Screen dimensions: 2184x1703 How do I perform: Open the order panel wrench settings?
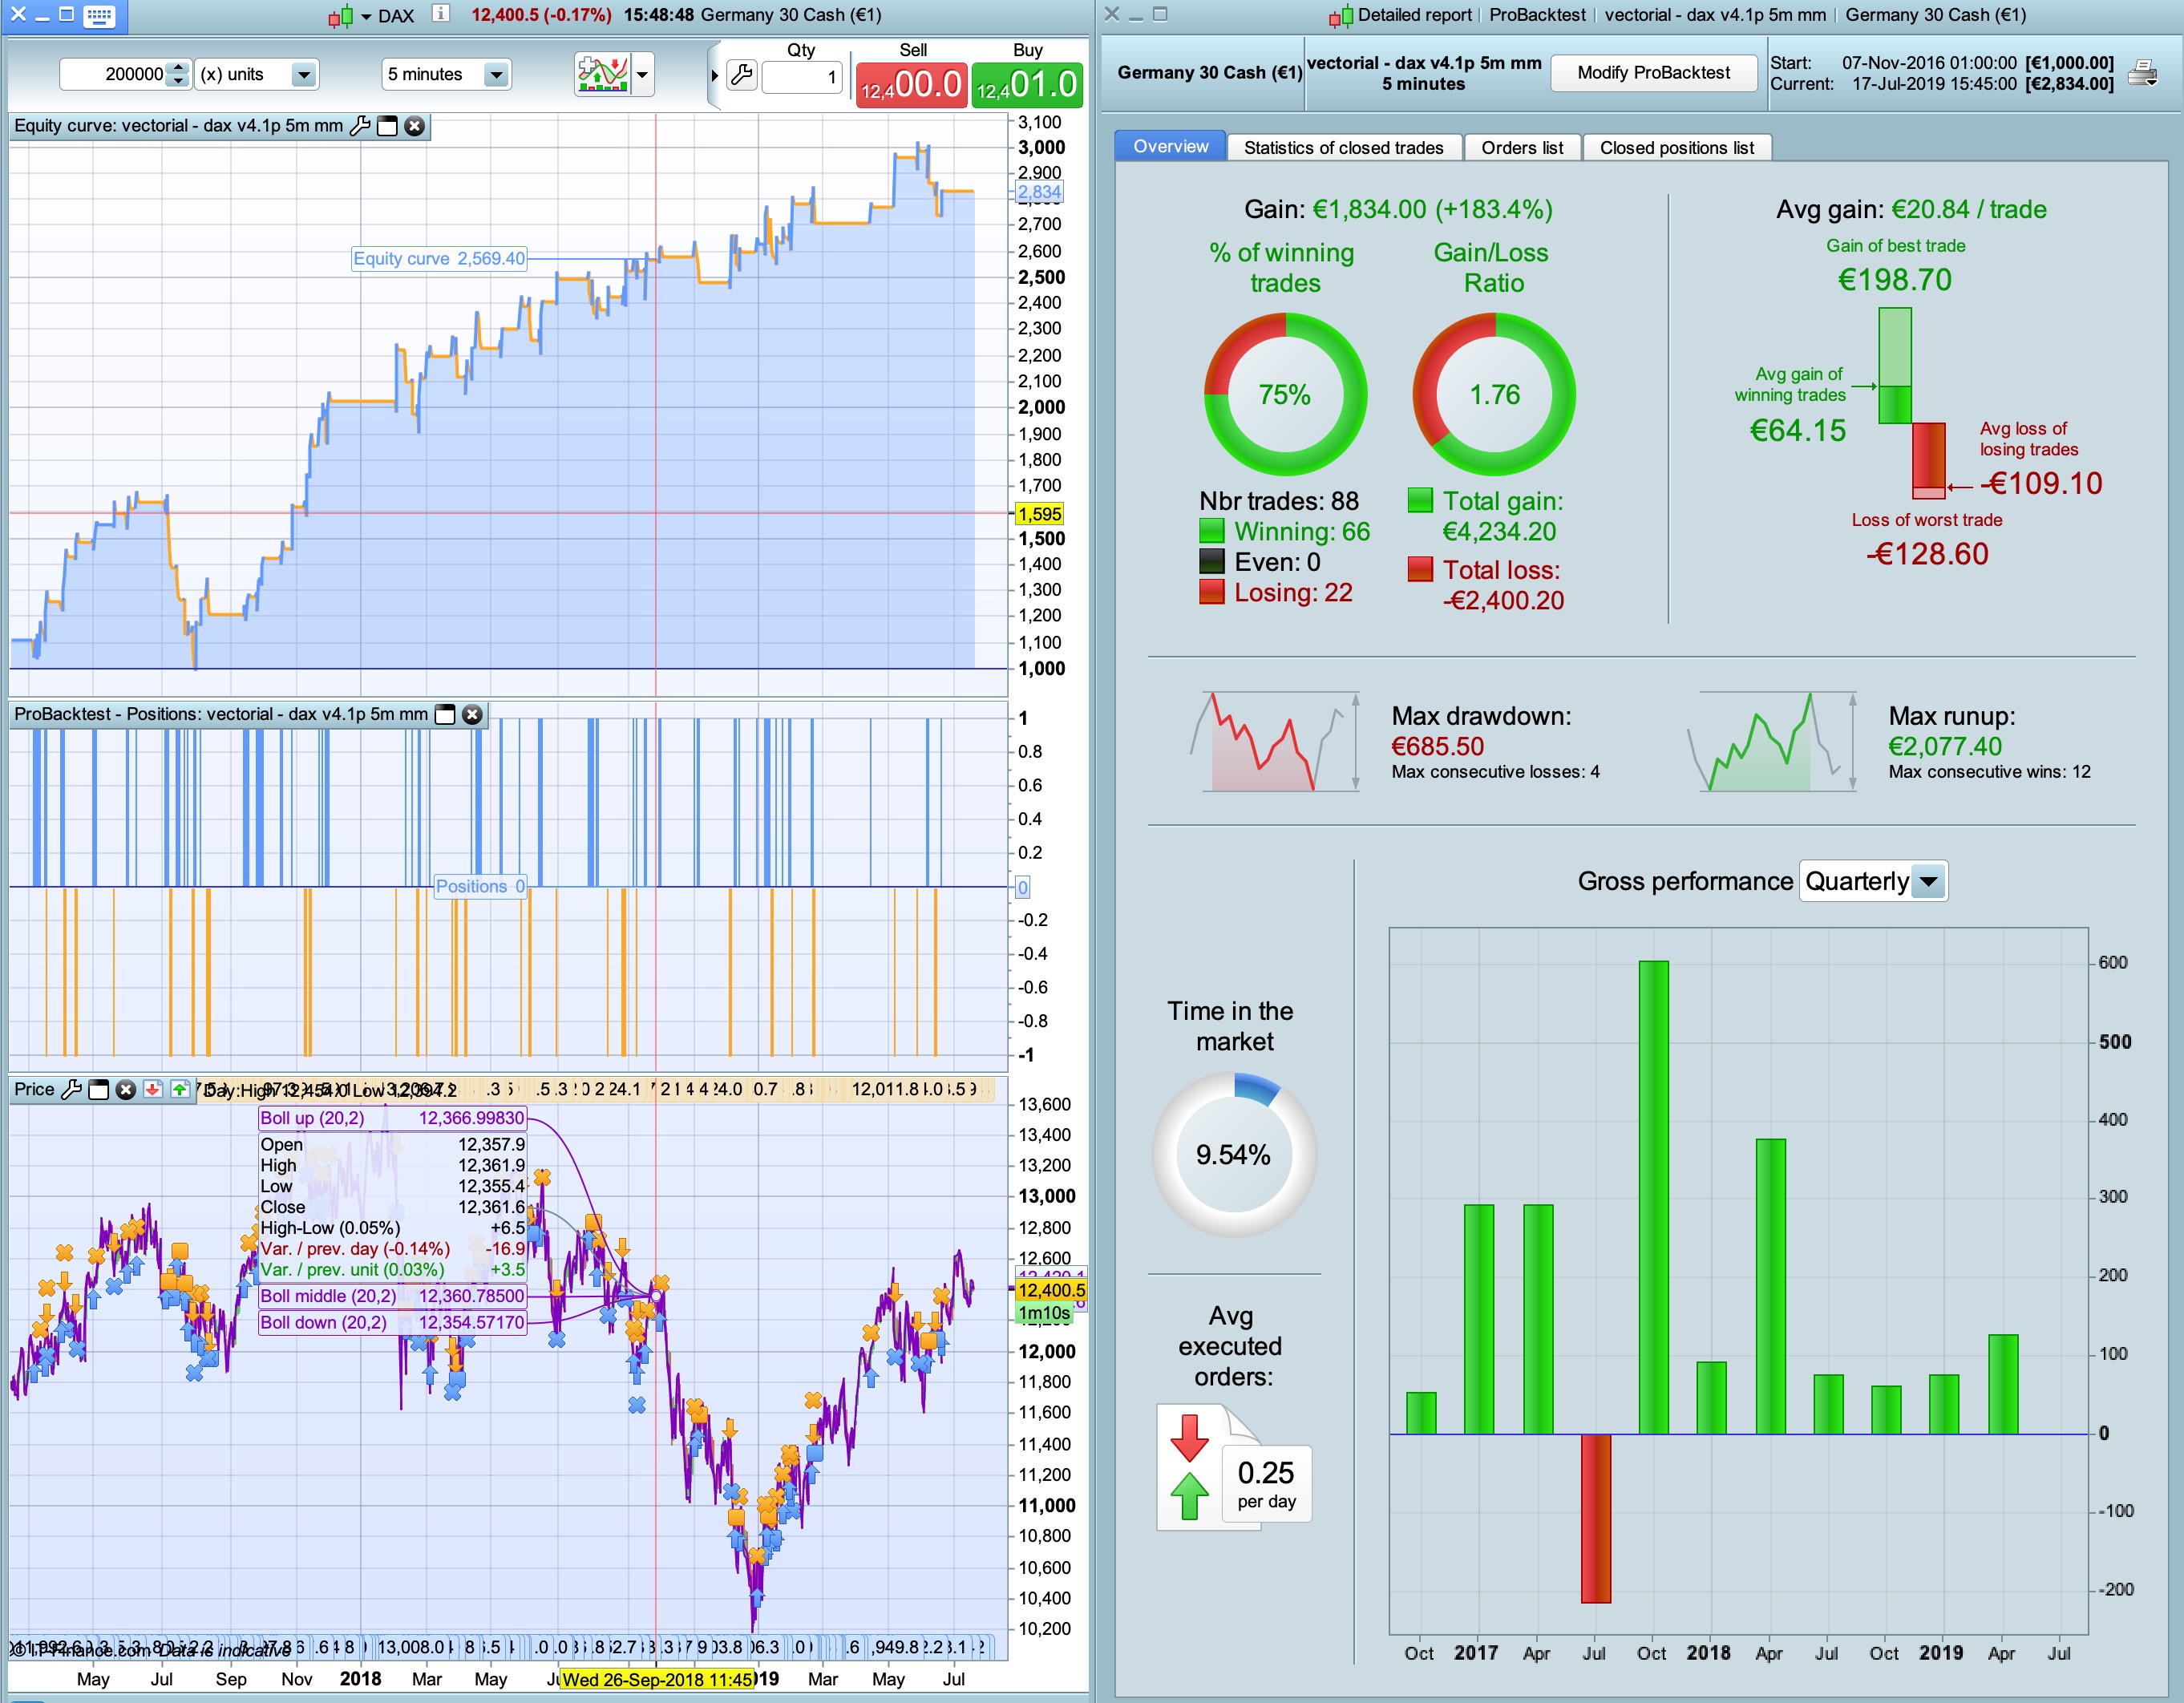[741, 75]
